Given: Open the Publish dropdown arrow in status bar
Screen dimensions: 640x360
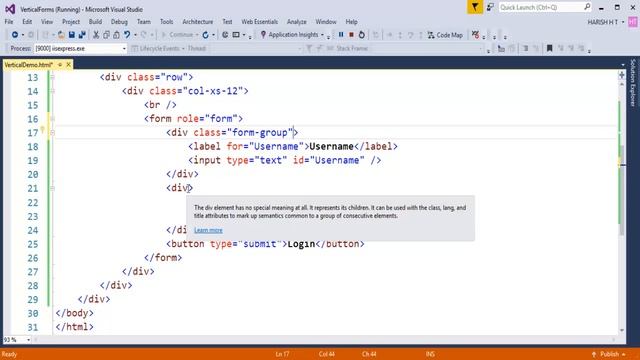Looking at the screenshot, I should point(624,354).
